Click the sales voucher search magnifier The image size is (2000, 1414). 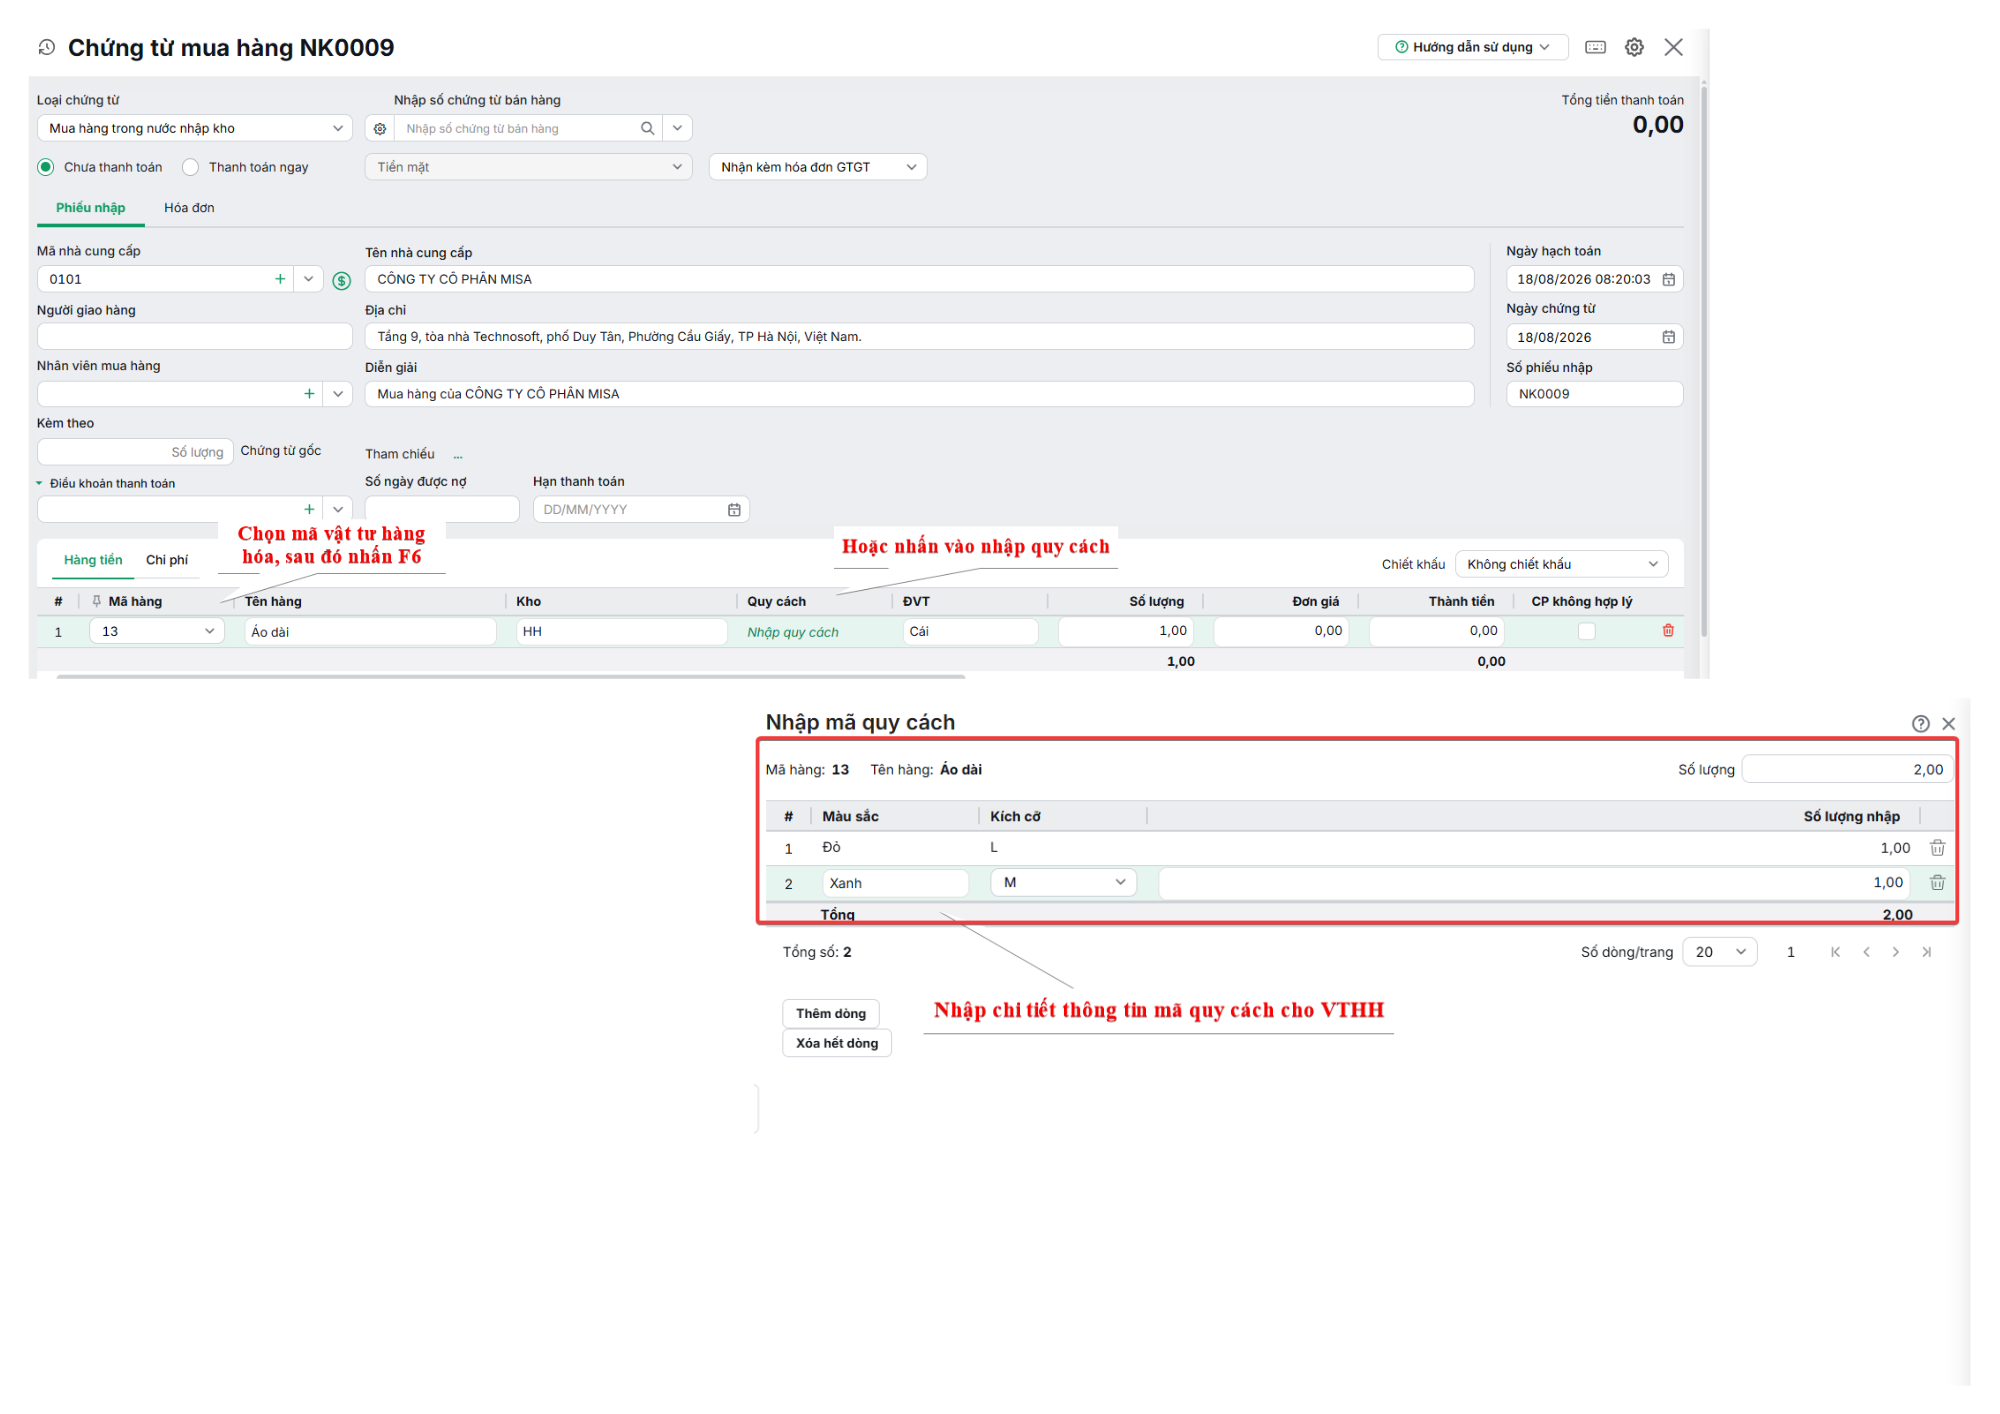click(x=647, y=128)
